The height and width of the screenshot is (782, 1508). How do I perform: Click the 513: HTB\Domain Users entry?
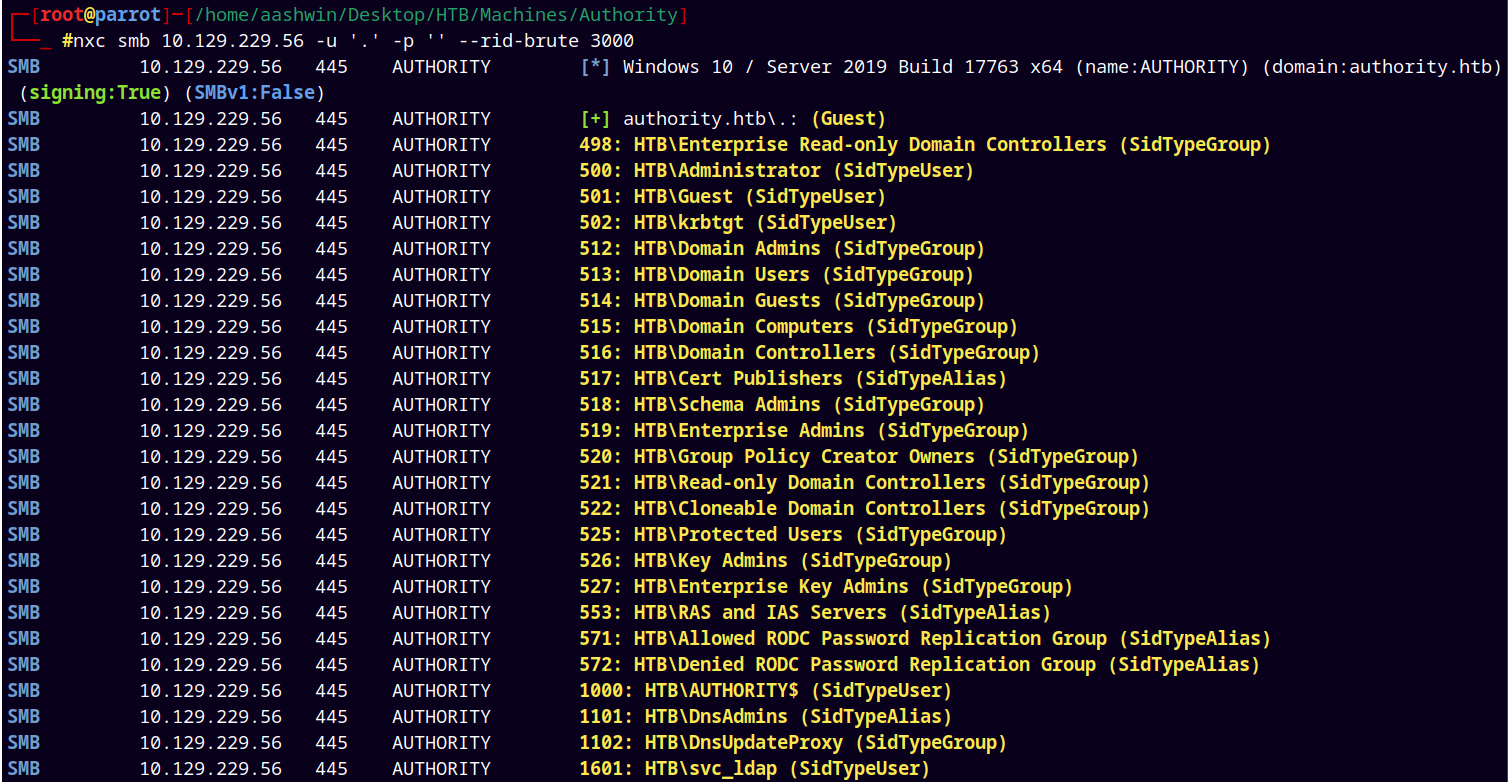coord(776,275)
